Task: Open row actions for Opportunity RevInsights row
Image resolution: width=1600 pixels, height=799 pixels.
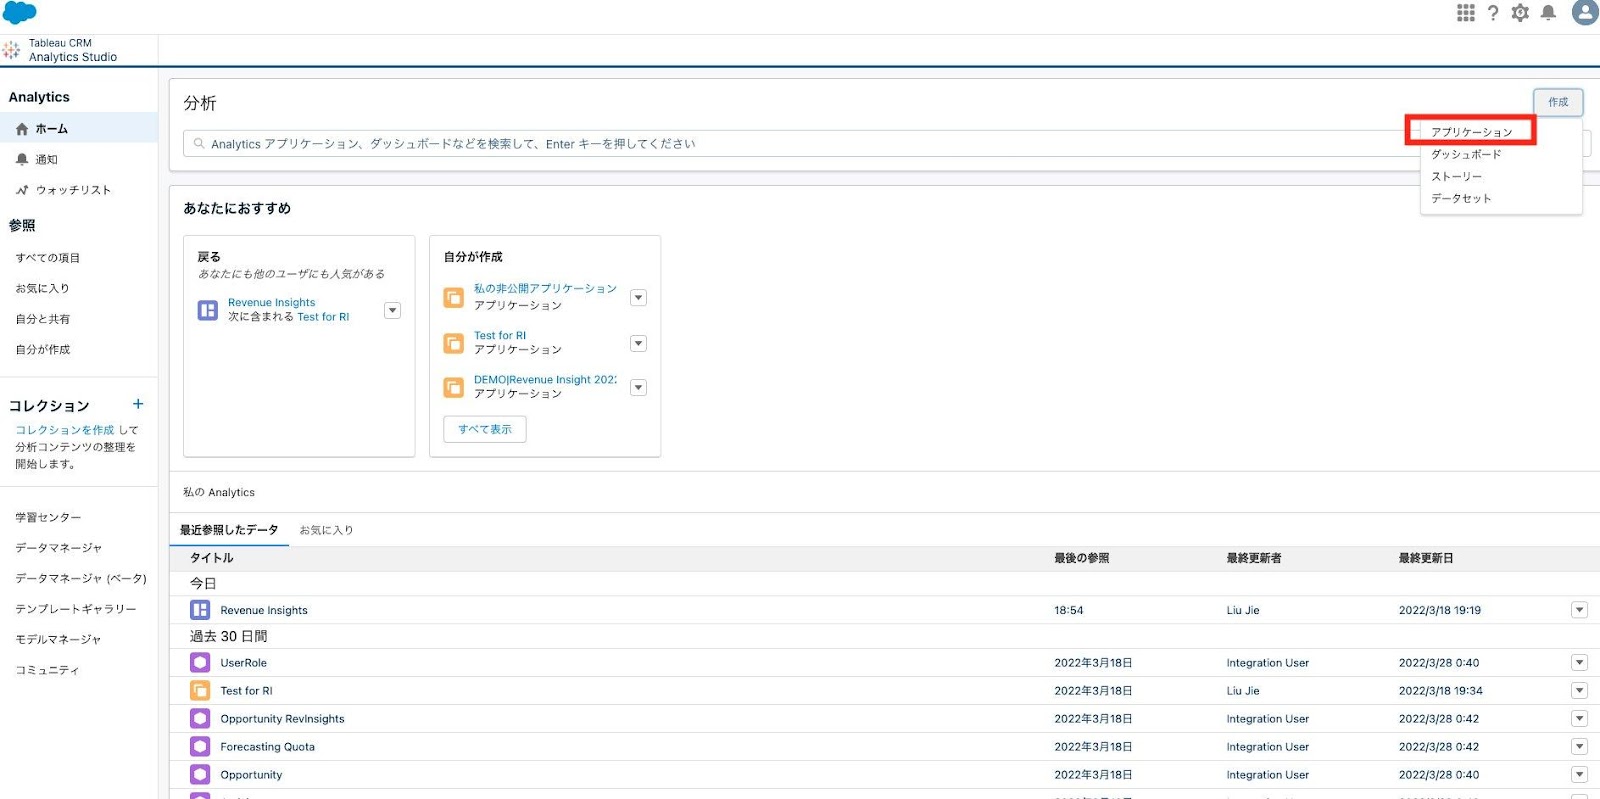Action: (1579, 718)
